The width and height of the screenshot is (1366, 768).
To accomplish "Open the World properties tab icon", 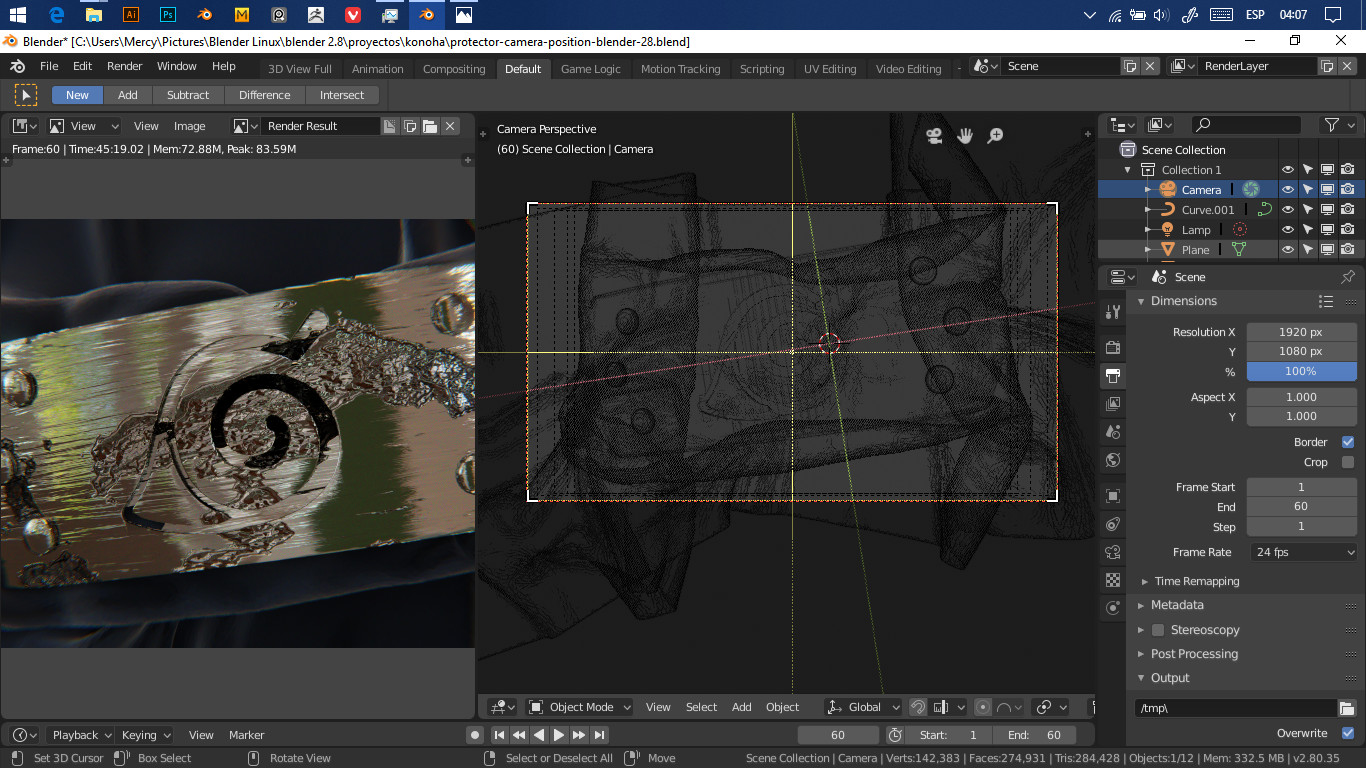I will 1113,461.
